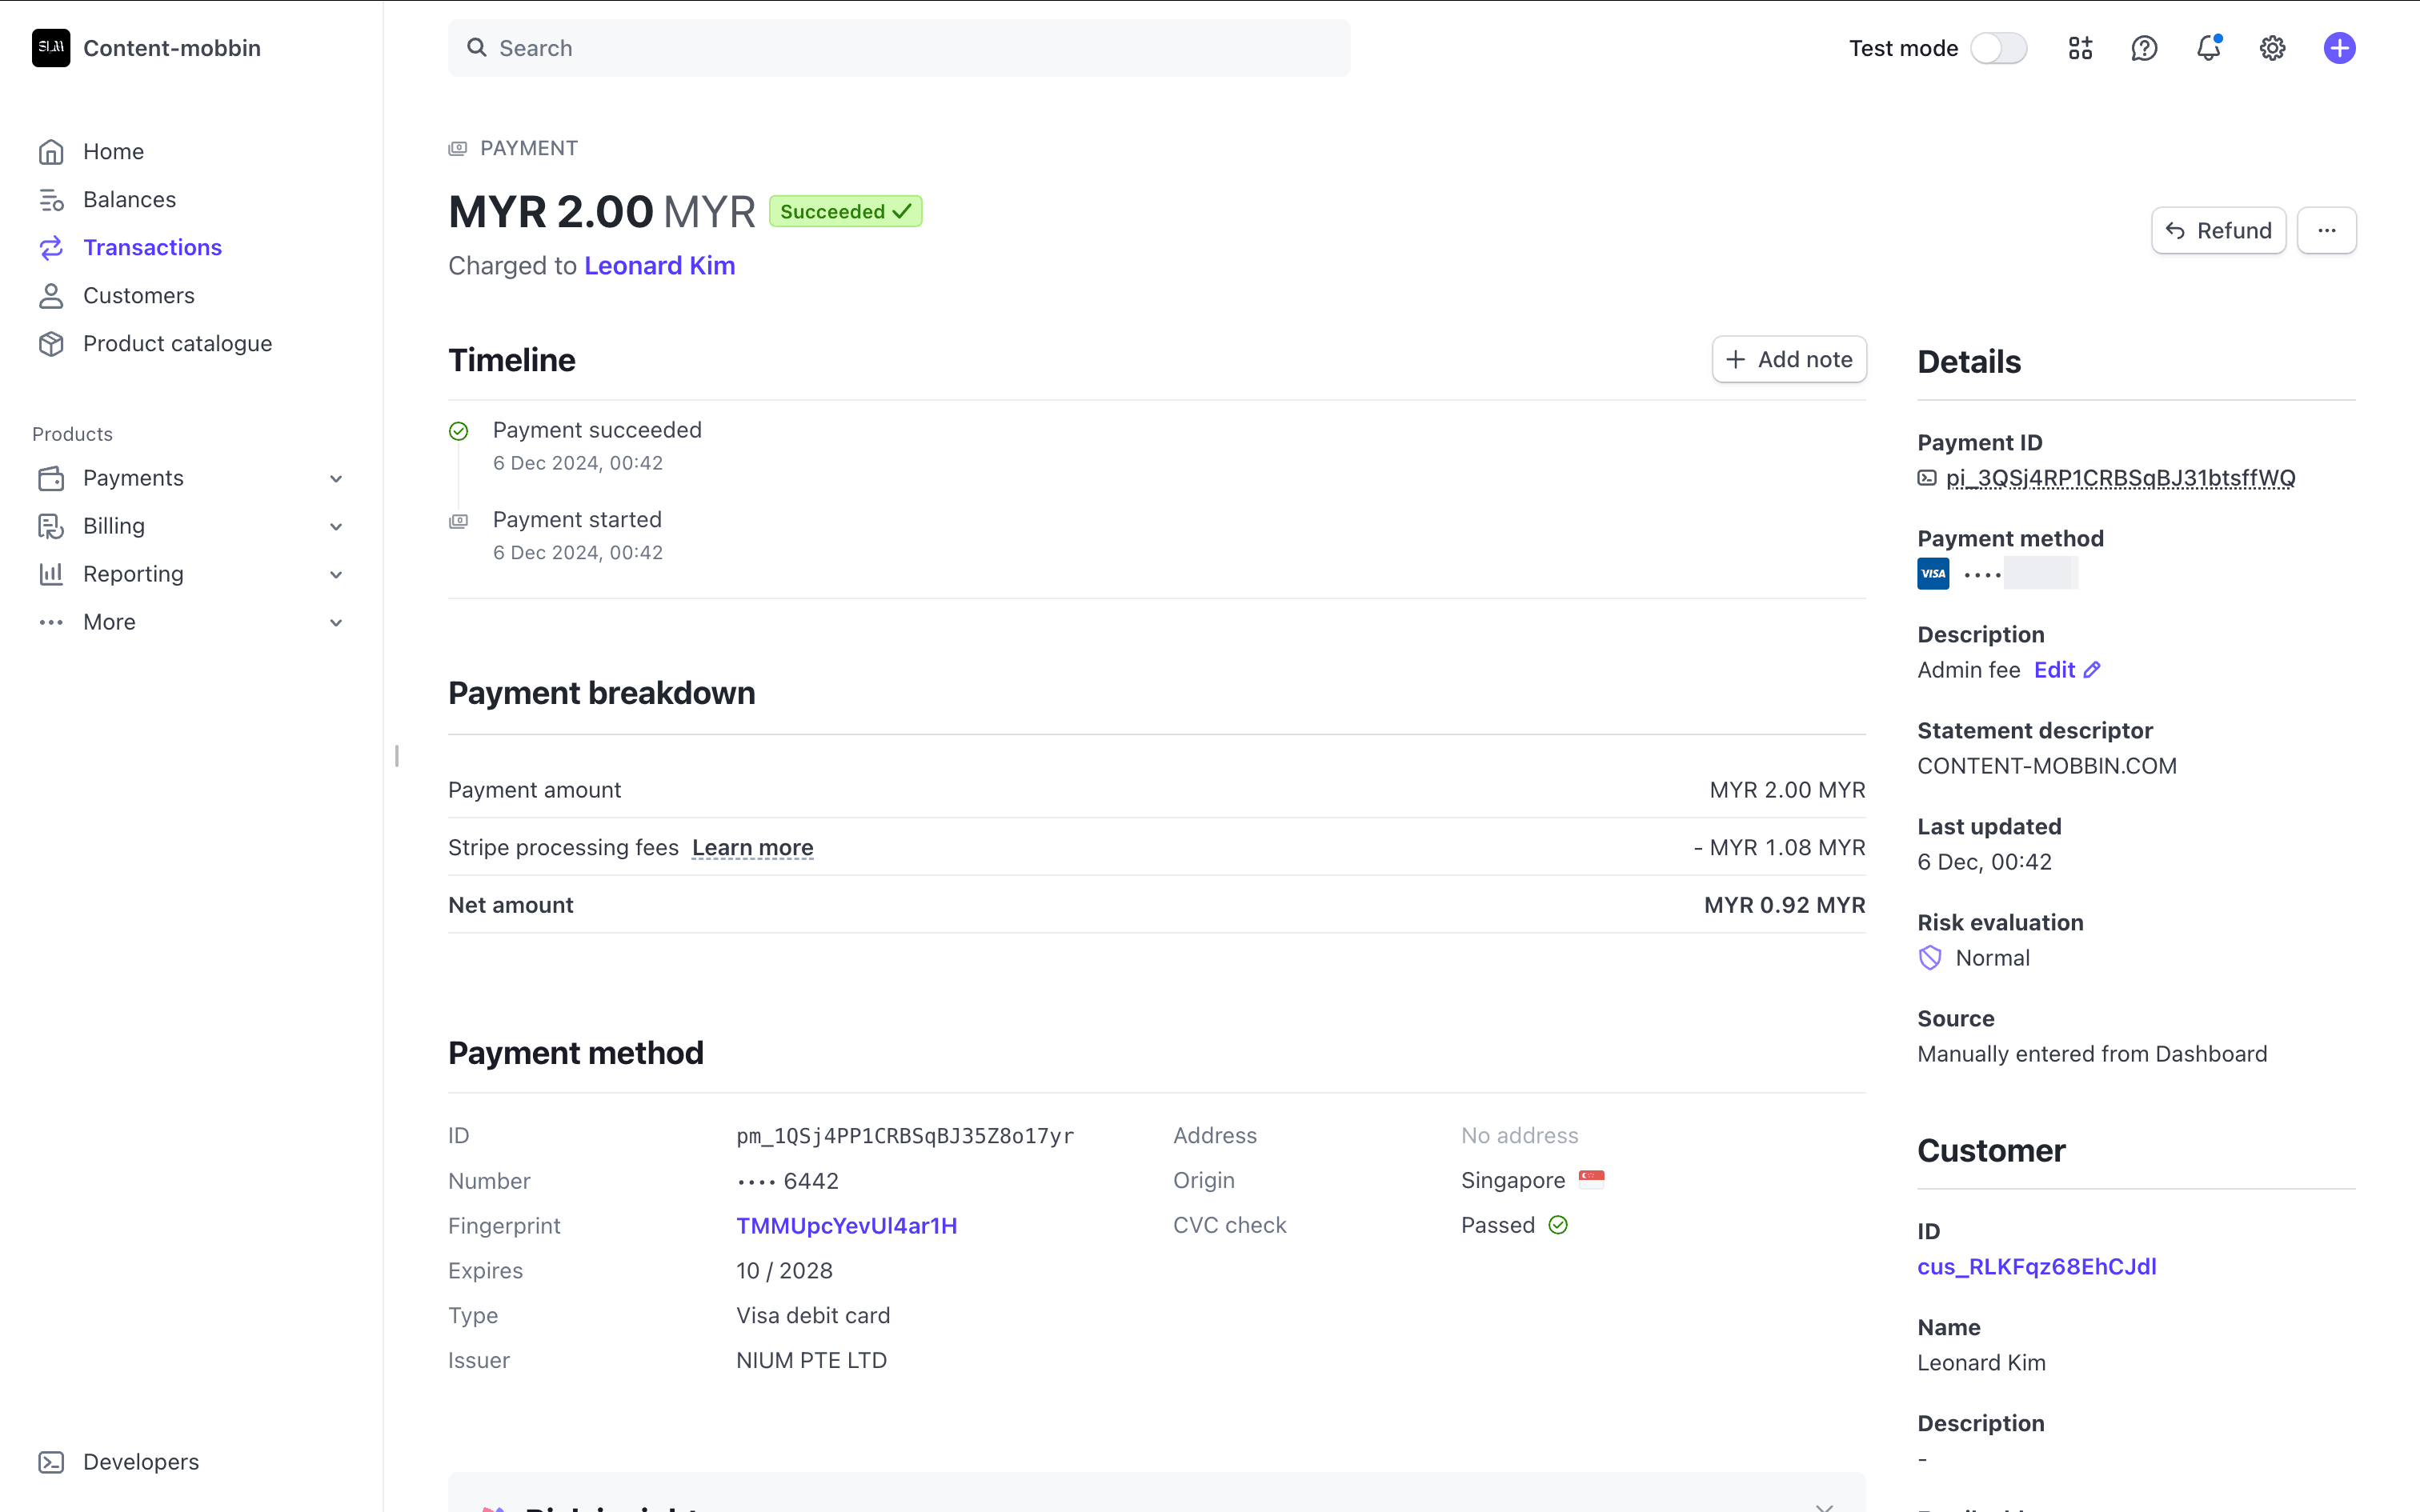Go to Customers in the sidebar
The width and height of the screenshot is (2420, 1512).
click(x=138, y=296)
